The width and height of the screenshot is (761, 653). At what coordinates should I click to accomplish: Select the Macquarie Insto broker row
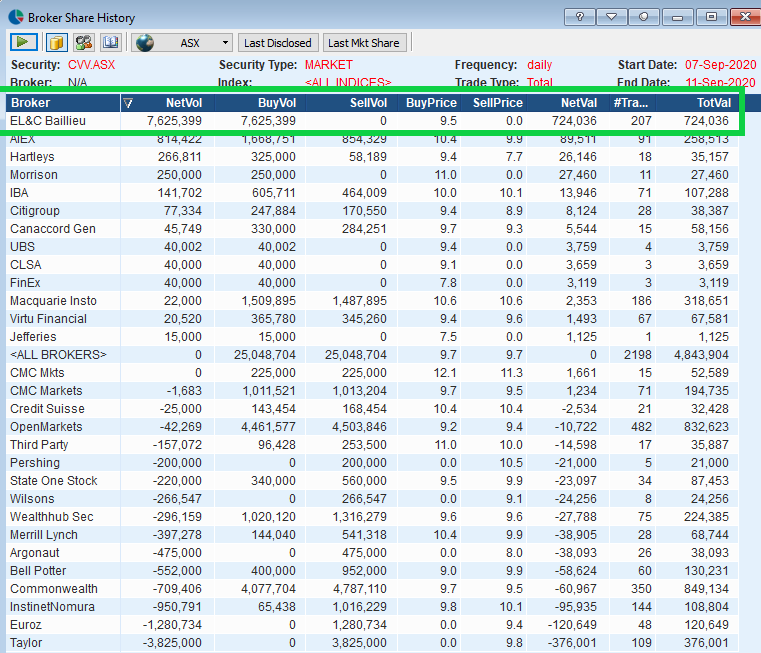372,301
